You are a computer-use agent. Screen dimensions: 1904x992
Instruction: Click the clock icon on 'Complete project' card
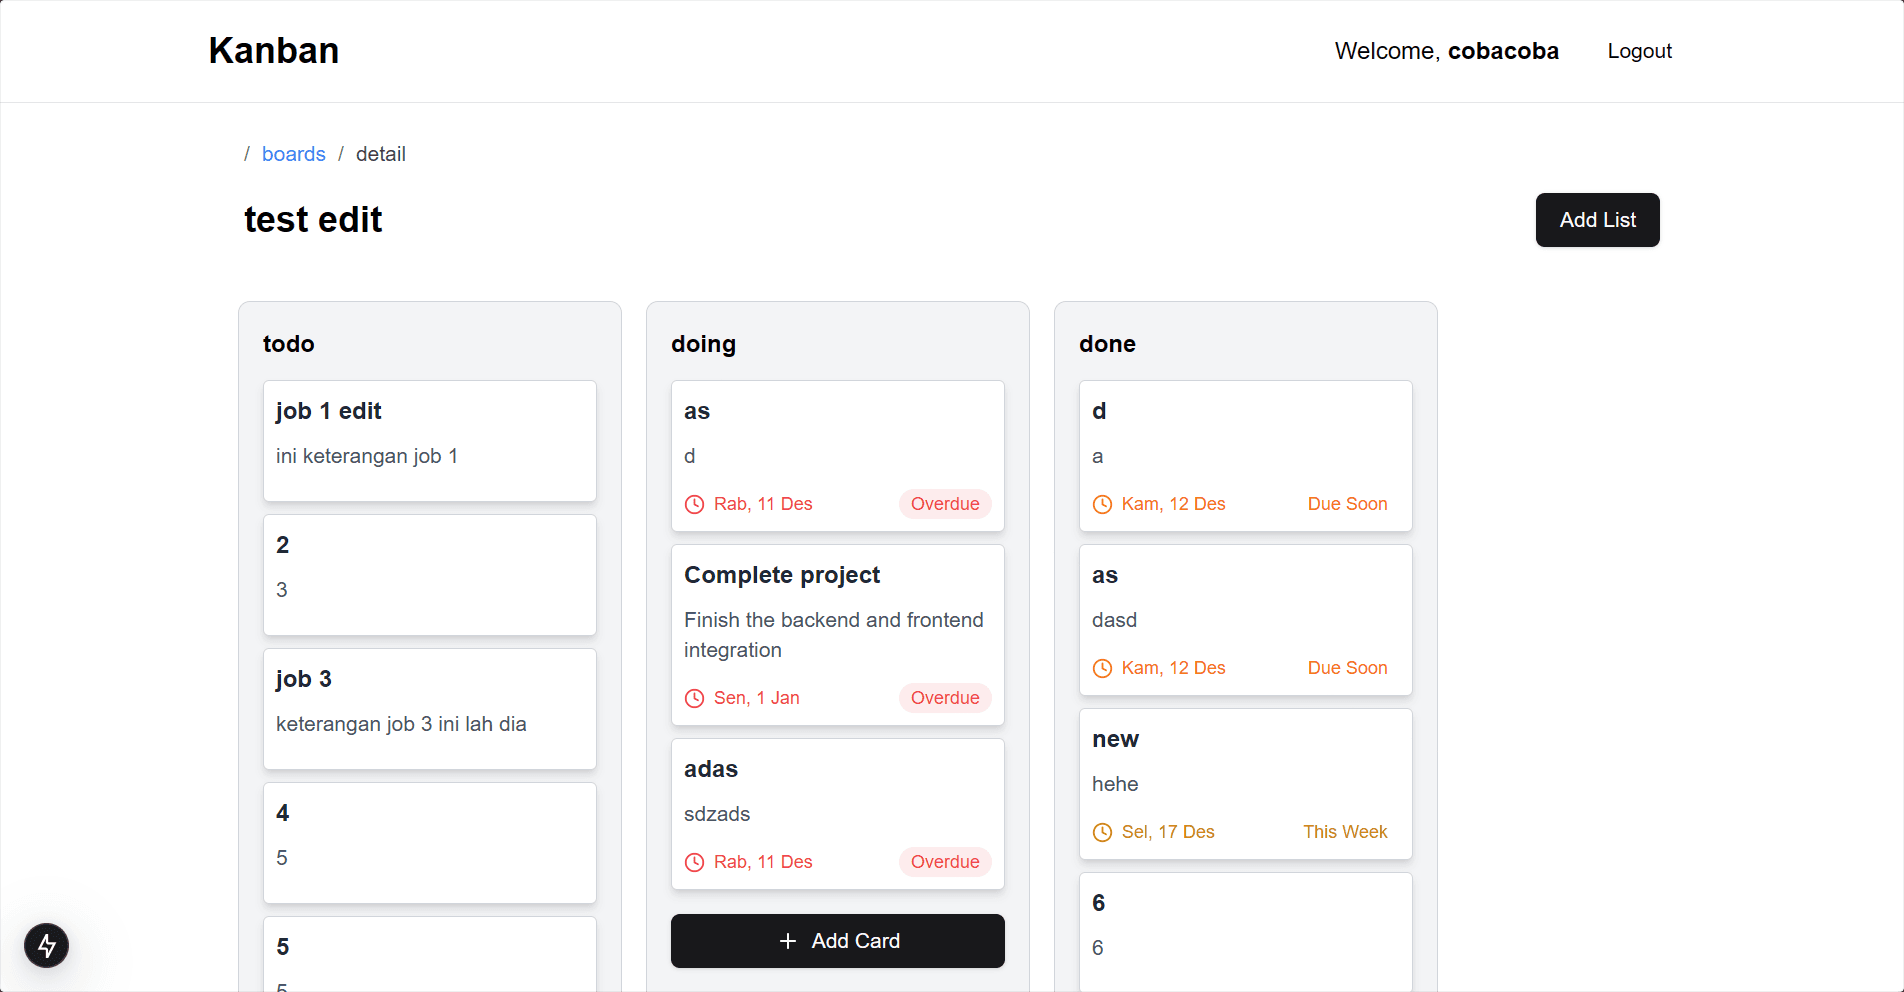tap(695, 698)
